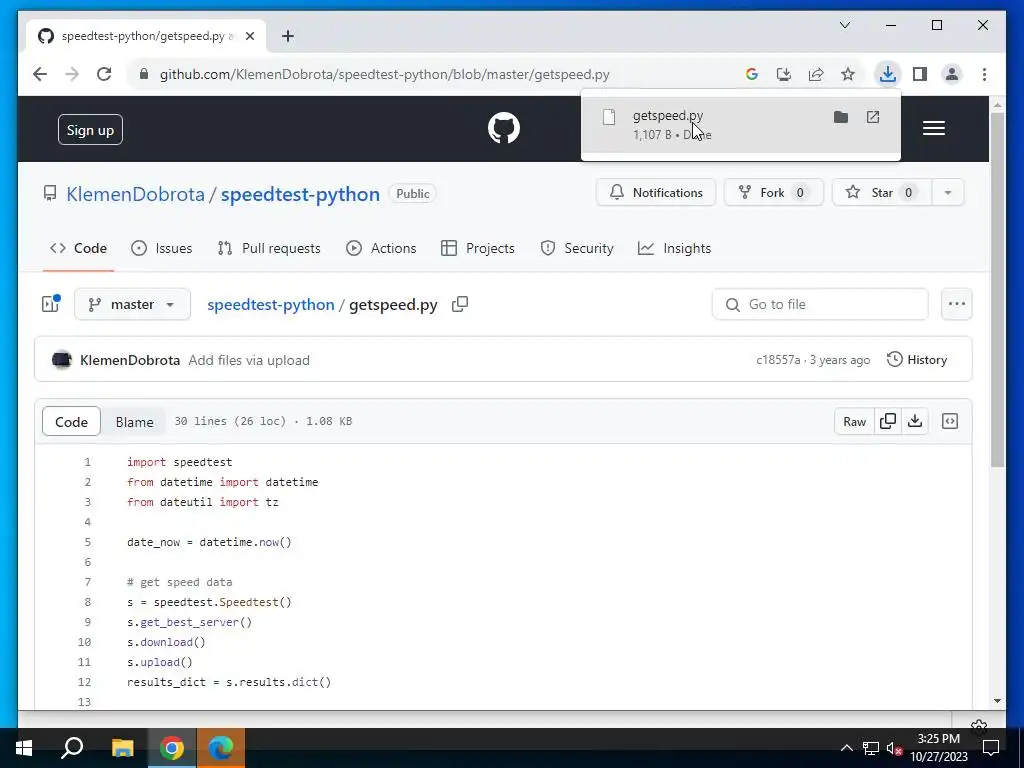Open speedtest-python repository title link
The image size is (1024, 768).
click(300, 194)
